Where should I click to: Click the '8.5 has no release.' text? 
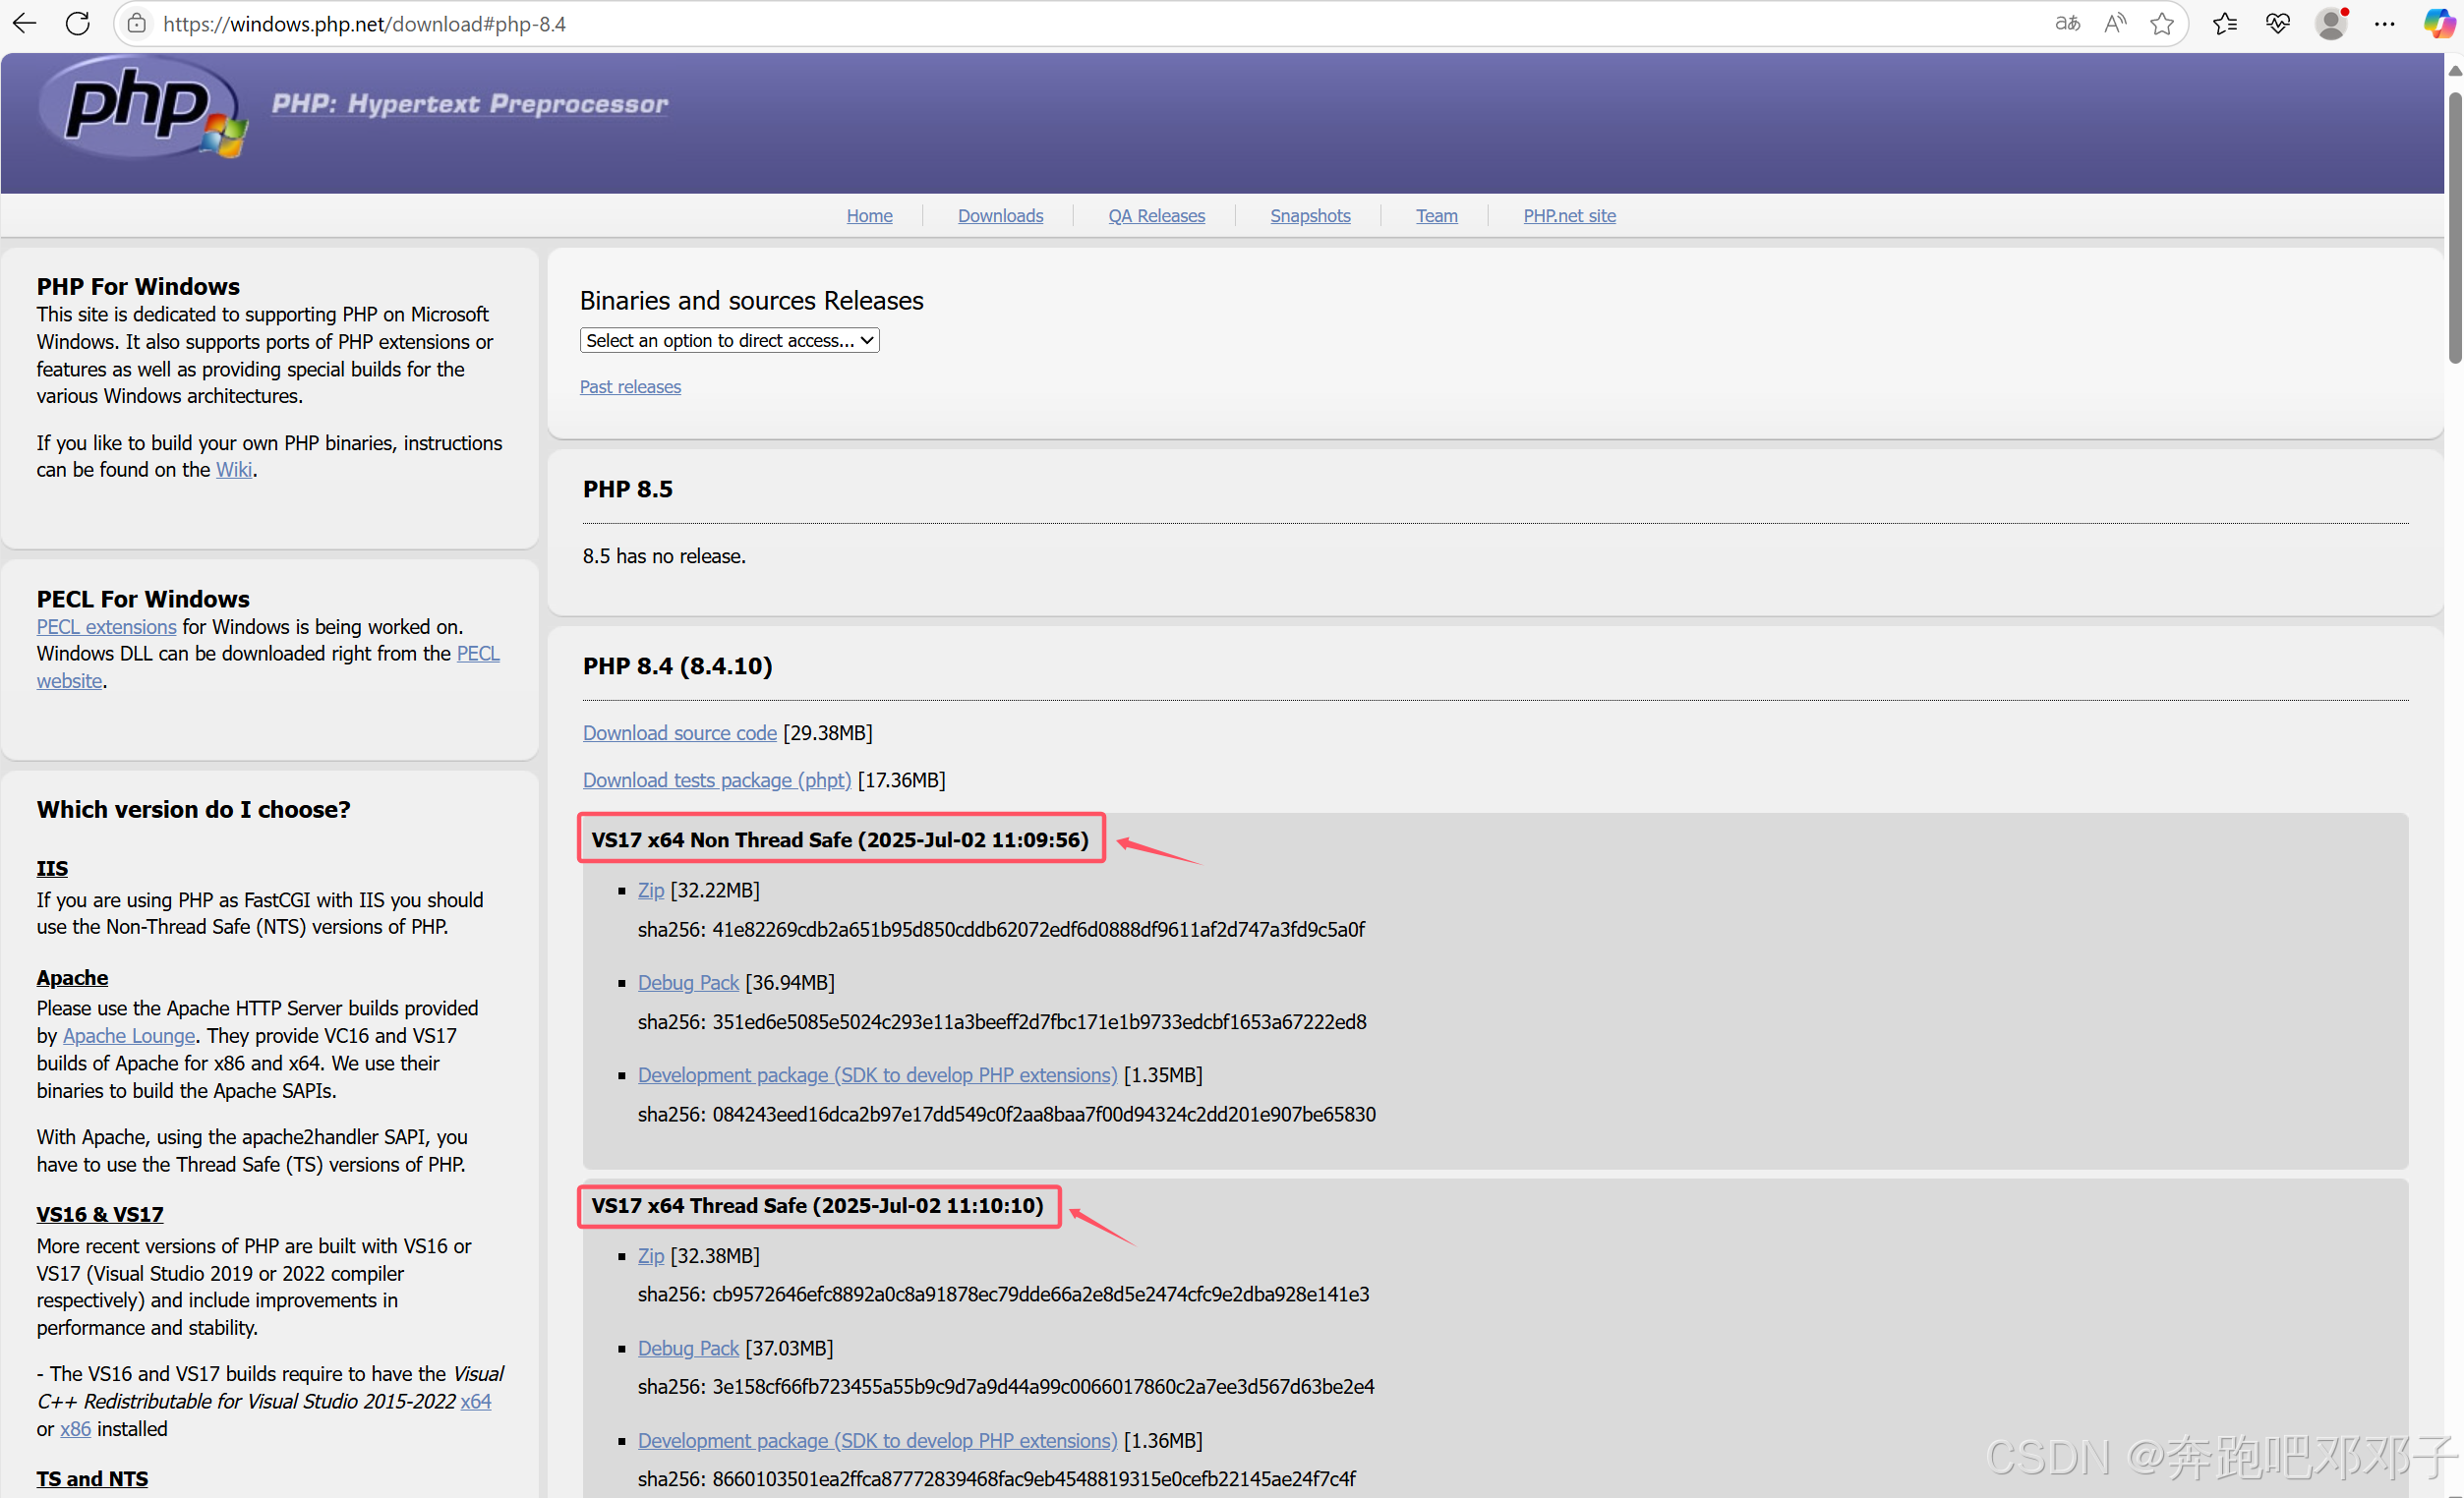(x=664, y=556)
